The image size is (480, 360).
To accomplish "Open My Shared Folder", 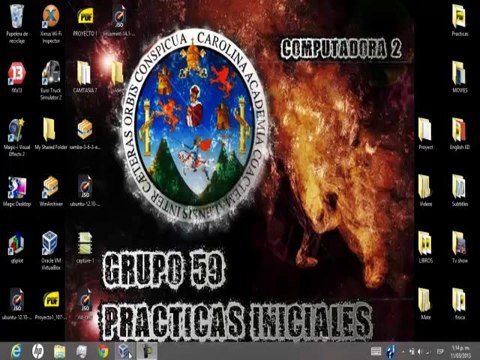I will tap(51, 134).
